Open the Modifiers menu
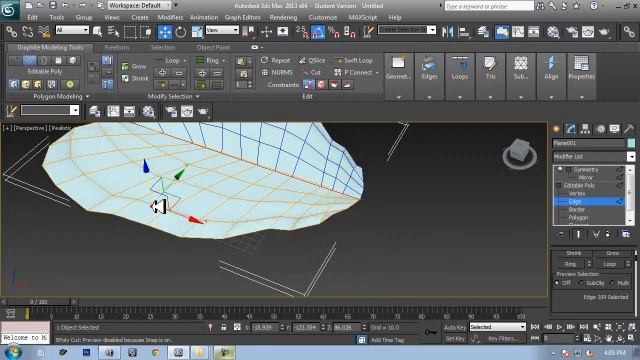 click(x=170, y=18)
